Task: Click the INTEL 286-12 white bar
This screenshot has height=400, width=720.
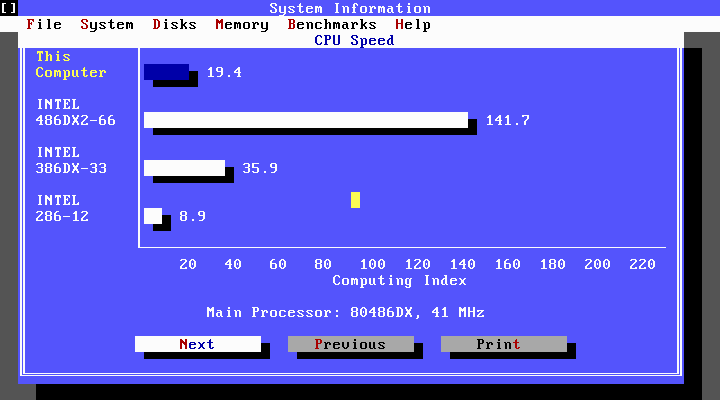Action: 153,216
